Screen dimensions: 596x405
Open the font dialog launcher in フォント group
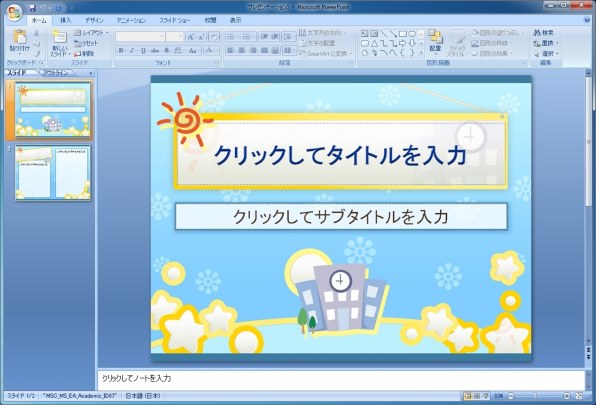[217, 63]
